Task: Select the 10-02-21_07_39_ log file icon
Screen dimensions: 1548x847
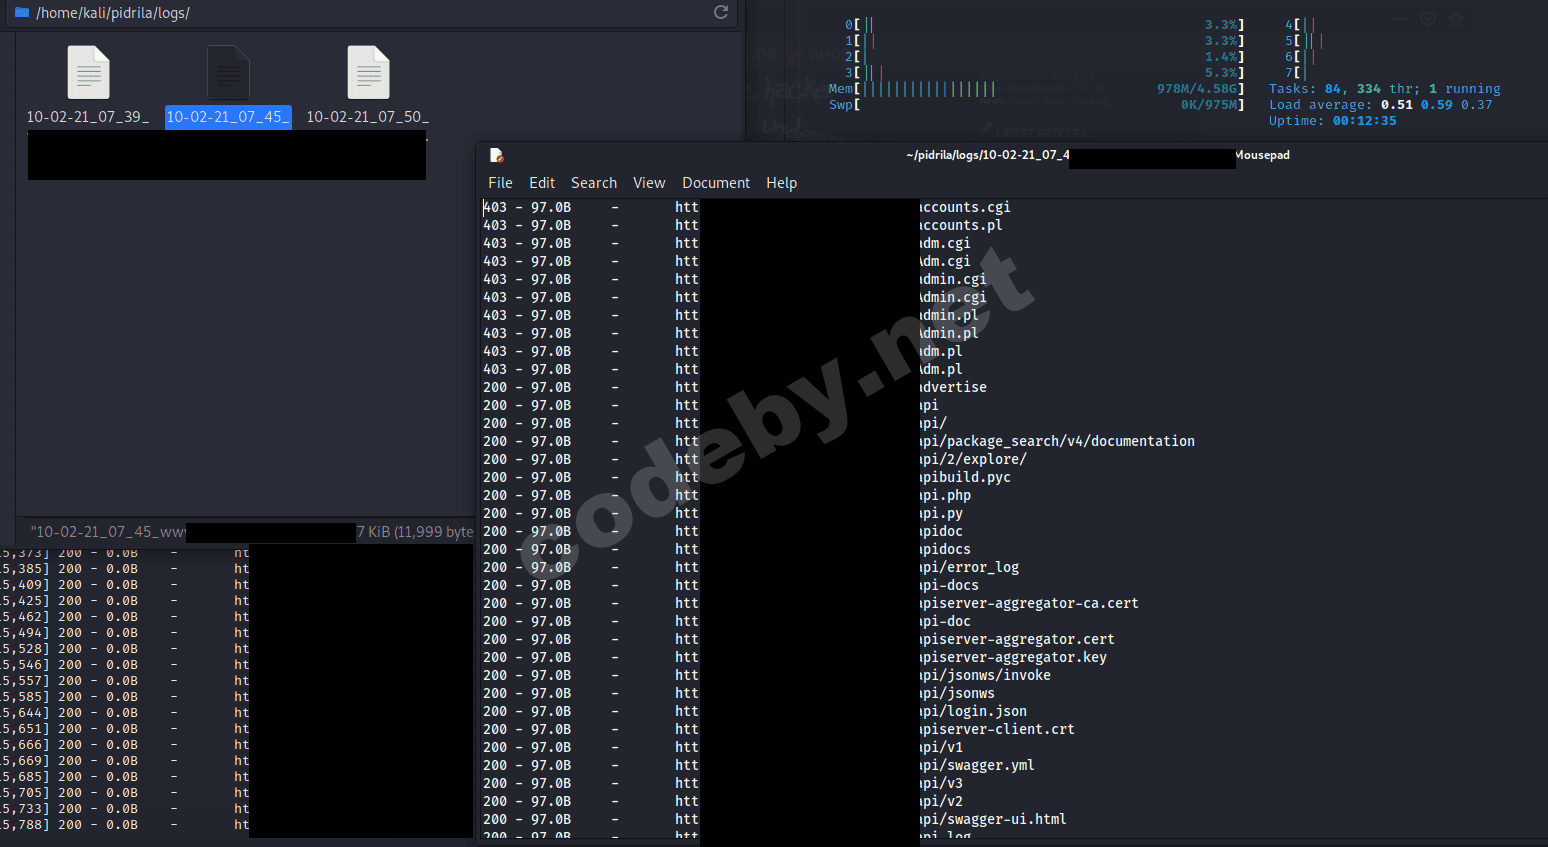Action: pos(88,72)
